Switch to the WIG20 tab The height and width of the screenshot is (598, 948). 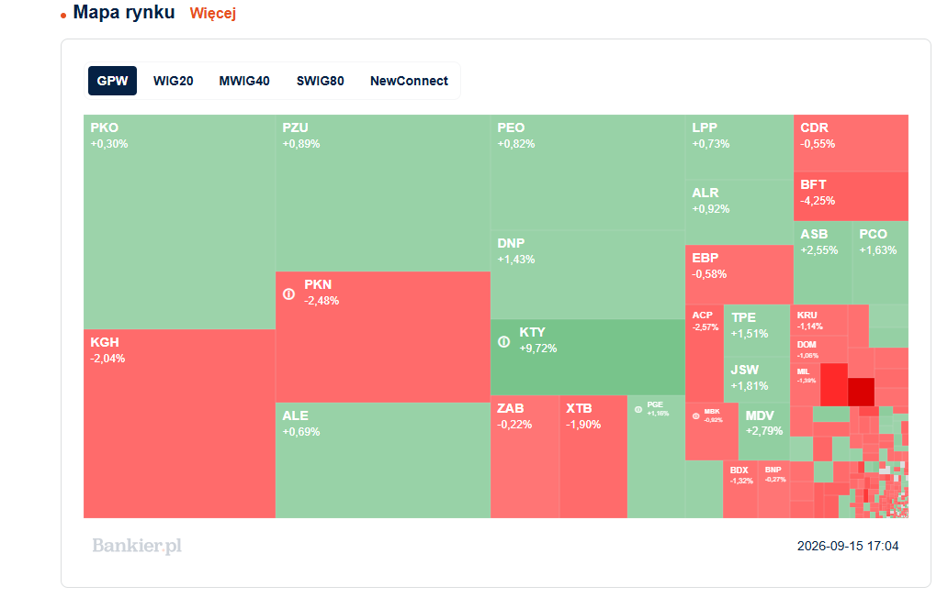coord(174,81)
